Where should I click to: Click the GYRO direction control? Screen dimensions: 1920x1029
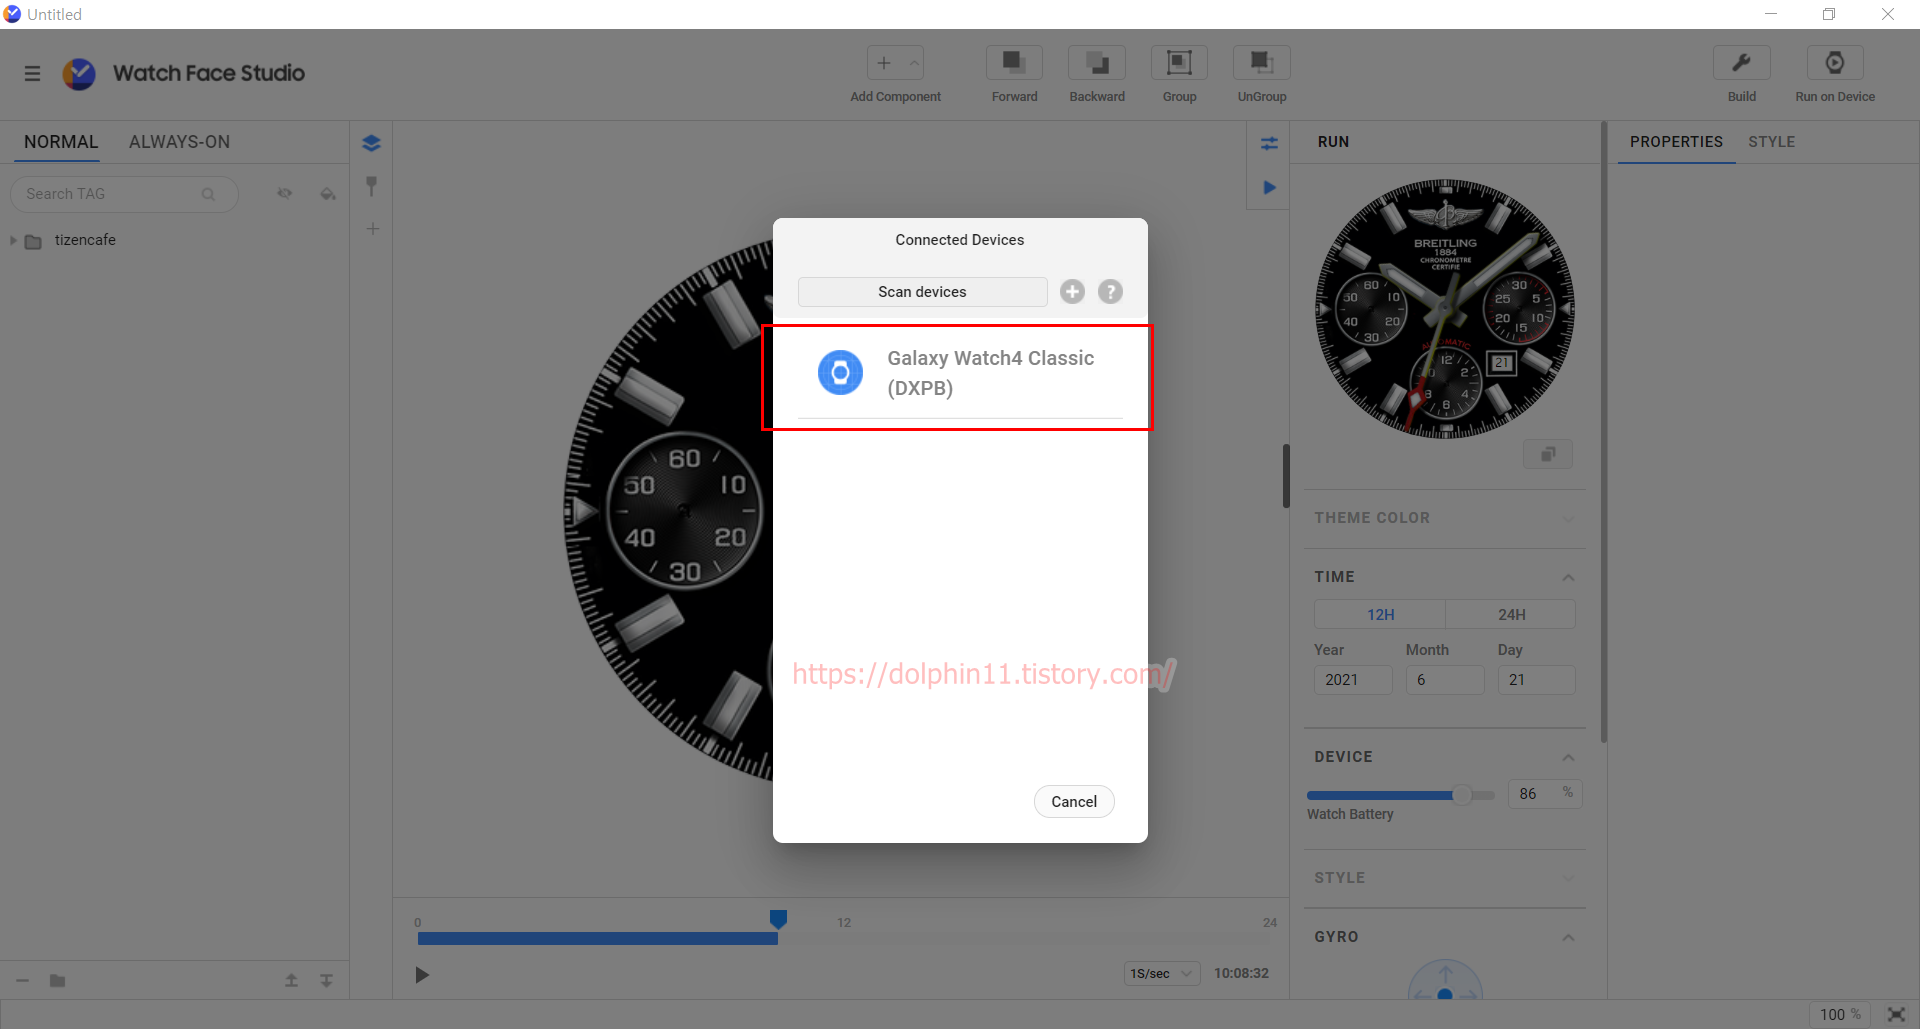(x=1445, y=982)
